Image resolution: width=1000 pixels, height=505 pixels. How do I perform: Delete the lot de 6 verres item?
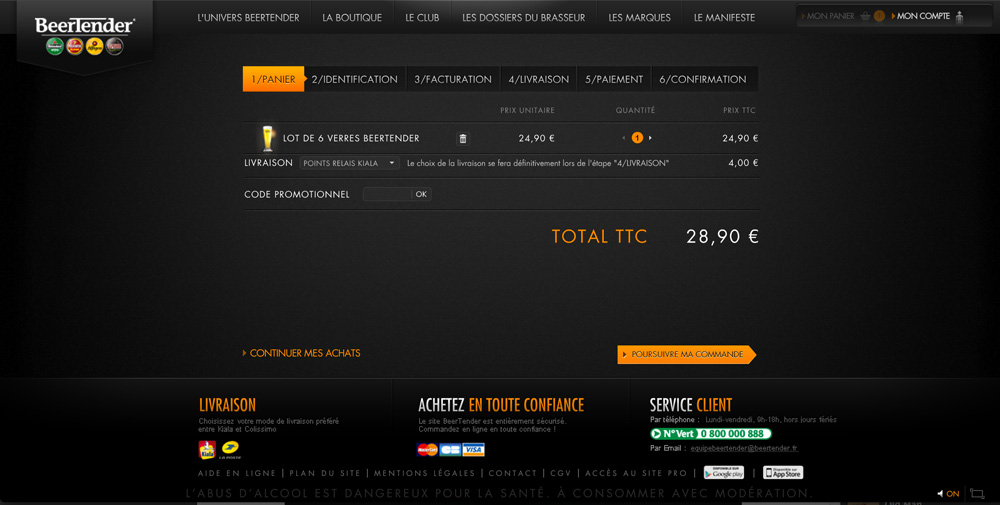coord(463,138)
